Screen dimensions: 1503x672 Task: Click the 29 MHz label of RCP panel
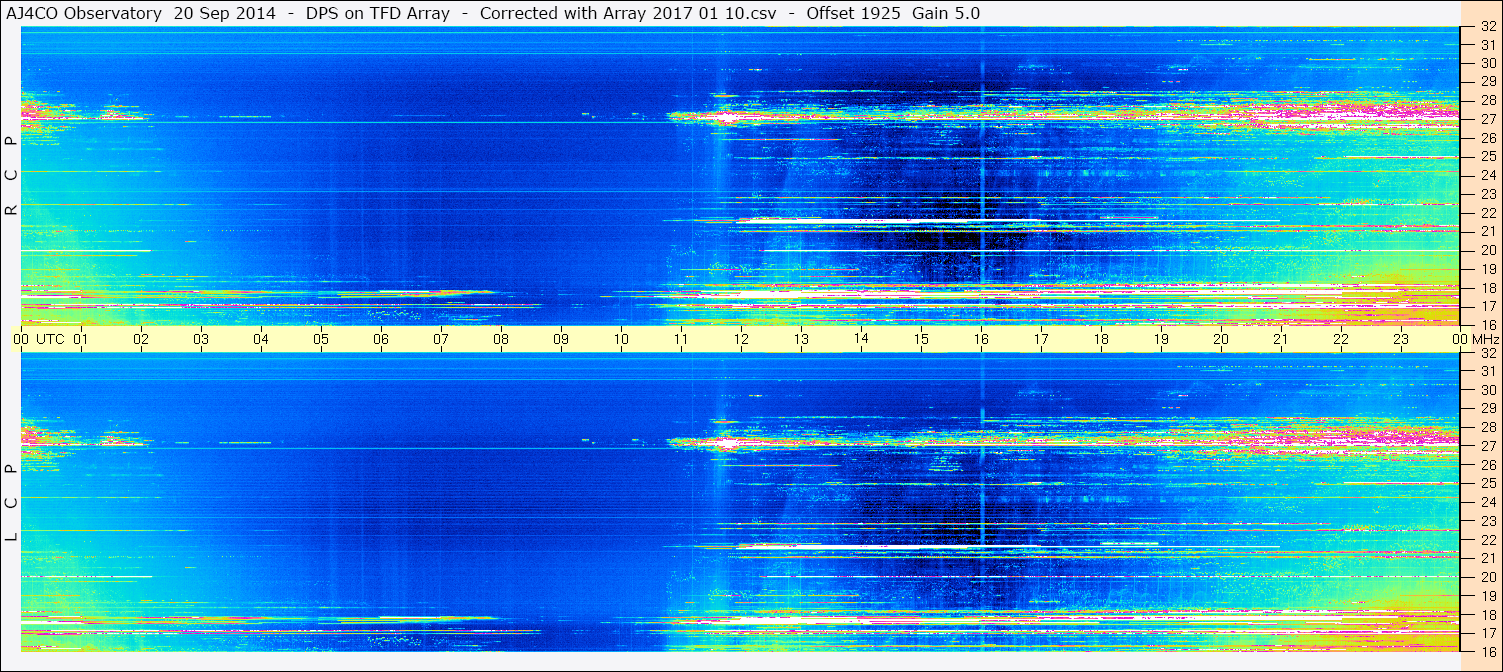click(1487, 82)
